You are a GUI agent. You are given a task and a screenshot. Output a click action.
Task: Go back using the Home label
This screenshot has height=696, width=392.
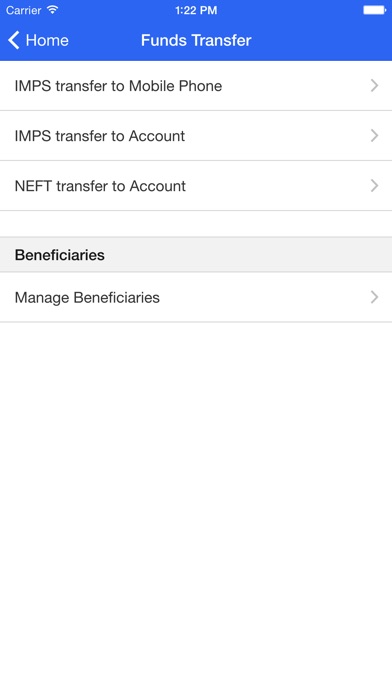pyautogui.click(x=47, y=40)
